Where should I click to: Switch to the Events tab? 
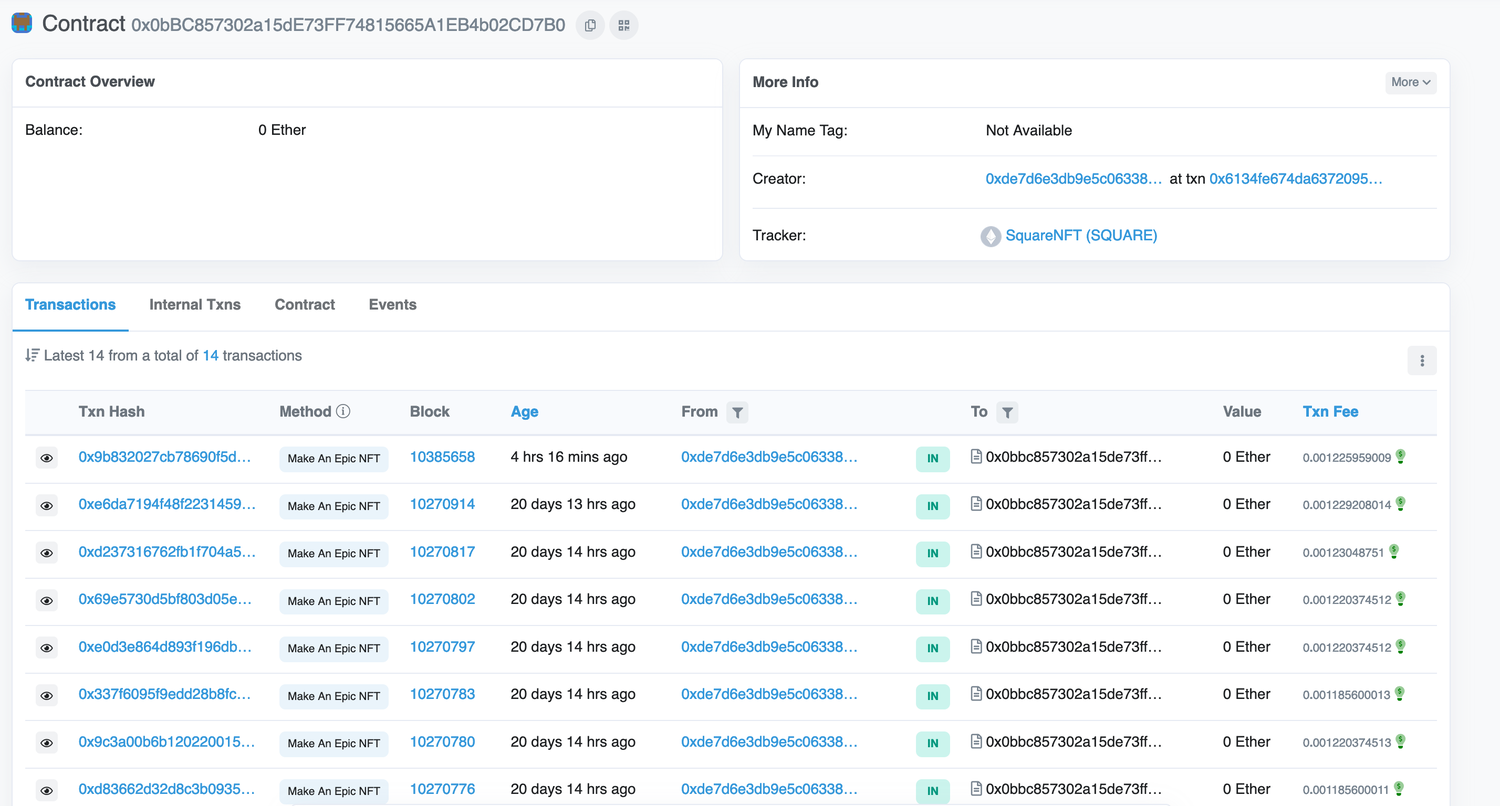392,304
